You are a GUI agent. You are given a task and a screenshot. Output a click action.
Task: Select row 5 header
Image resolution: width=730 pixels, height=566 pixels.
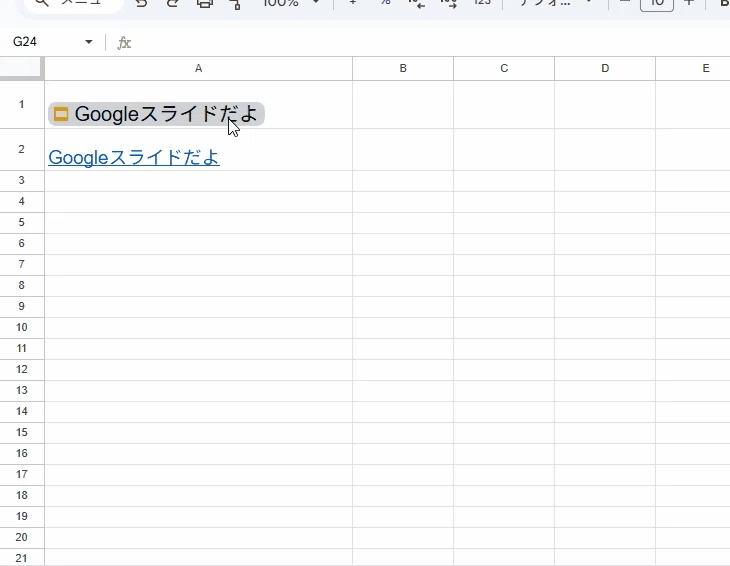[x=22, y=222]
